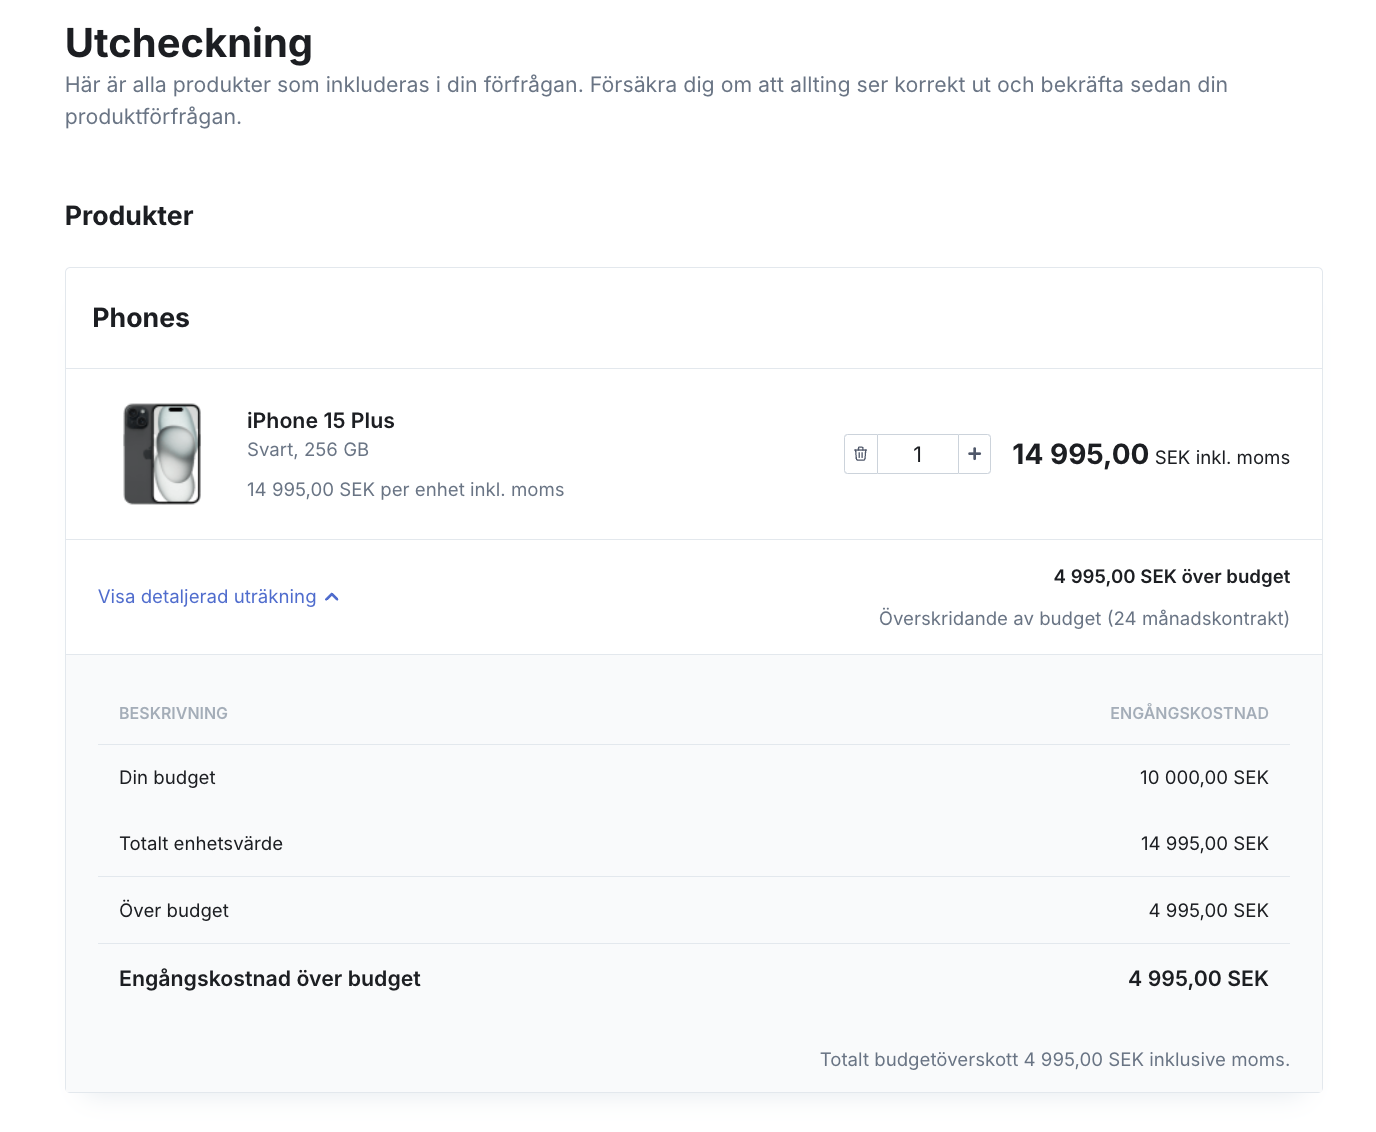Select 'Totalt budgetöverskott 4 995,00 SEK inklusive moms.'

tap(1055, 1060)
